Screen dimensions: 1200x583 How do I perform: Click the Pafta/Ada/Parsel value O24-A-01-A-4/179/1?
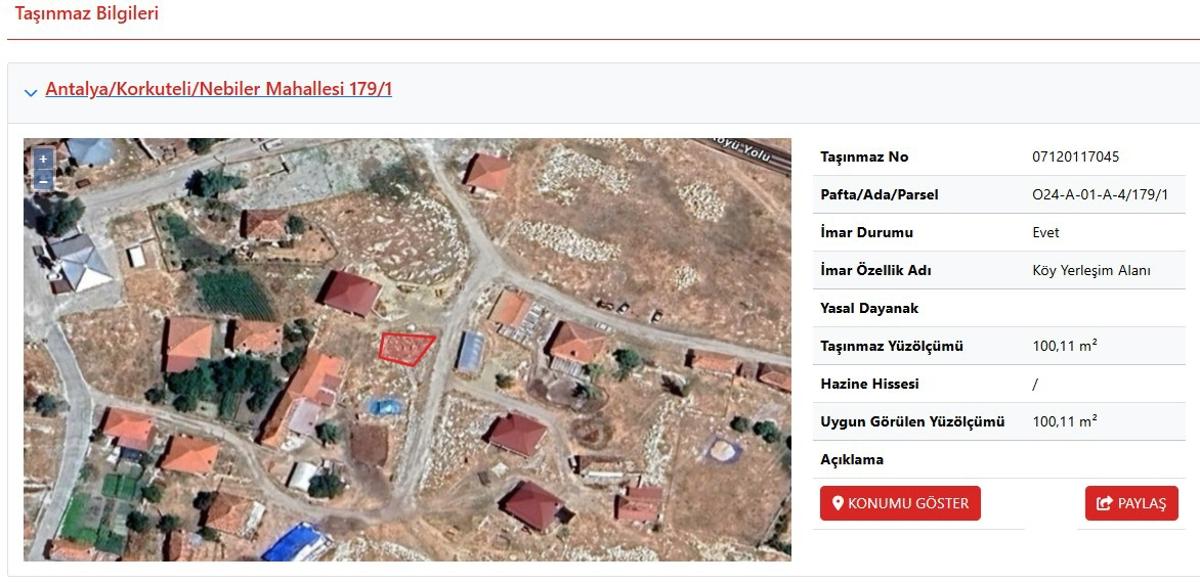click(x=1100, y=195)
